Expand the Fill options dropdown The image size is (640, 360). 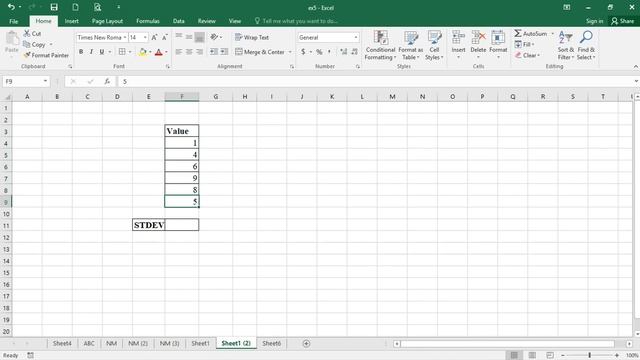(533, 44)
